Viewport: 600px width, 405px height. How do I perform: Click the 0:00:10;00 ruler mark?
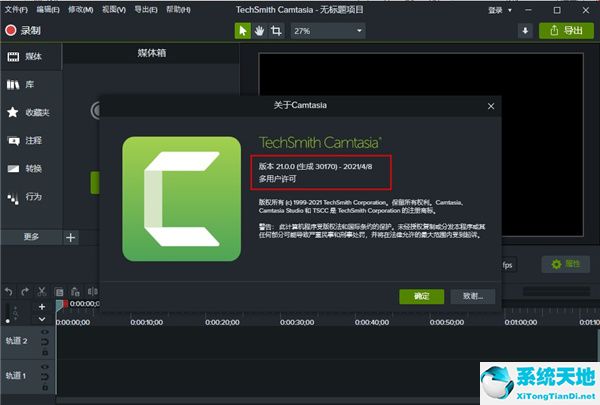pyautogui.click(x=147, y=323)
